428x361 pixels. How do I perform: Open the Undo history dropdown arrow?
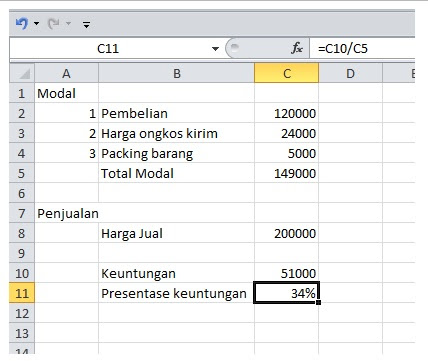(36, 24)
